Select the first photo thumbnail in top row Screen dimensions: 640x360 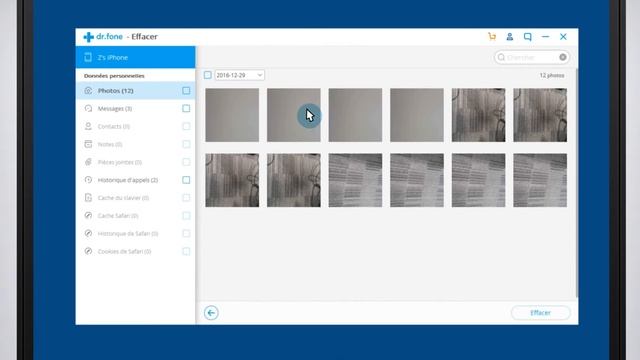(x=232, y=115)
